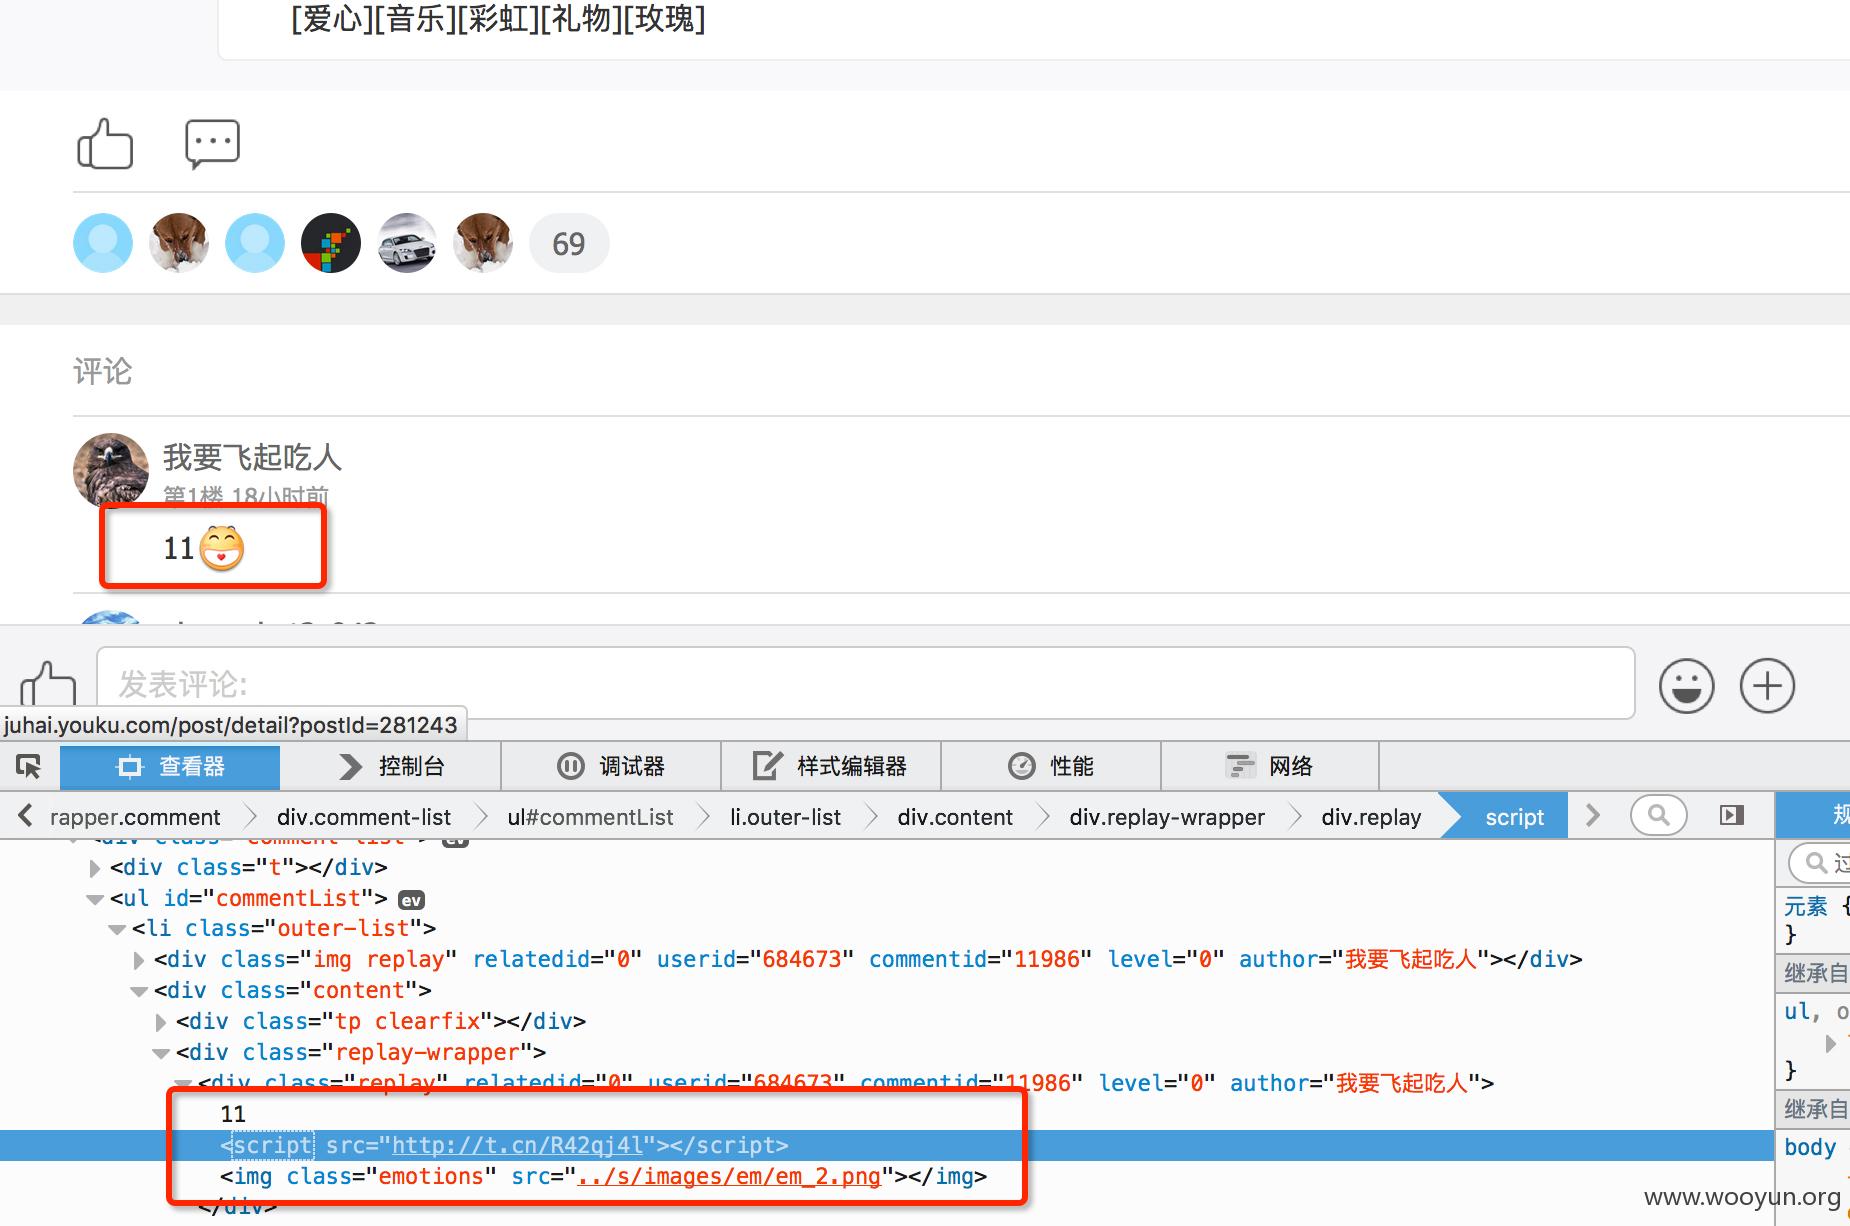Switch to the 性能 performance tab

[1051, 767]
